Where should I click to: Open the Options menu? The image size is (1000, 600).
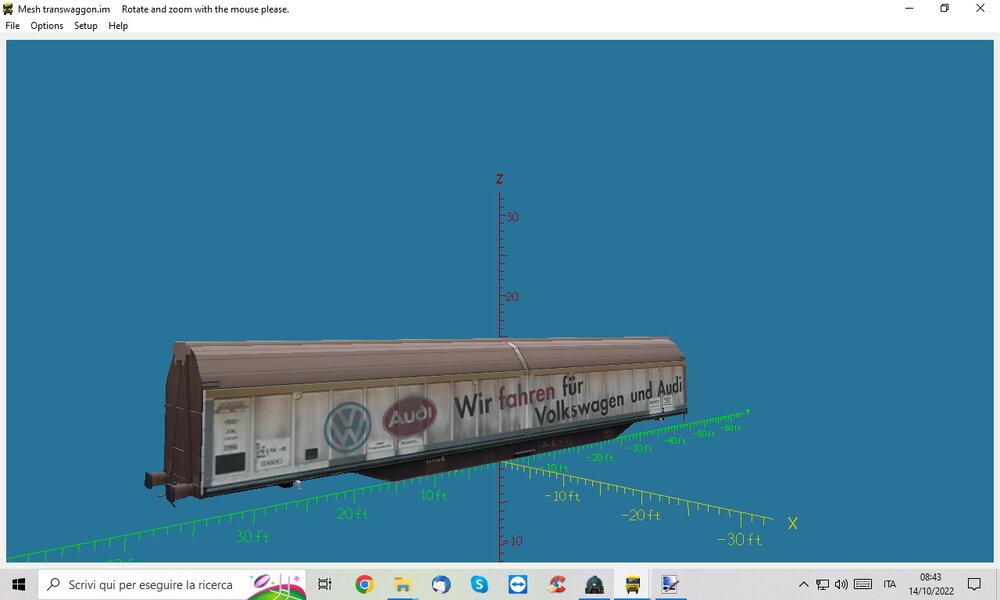47,26
